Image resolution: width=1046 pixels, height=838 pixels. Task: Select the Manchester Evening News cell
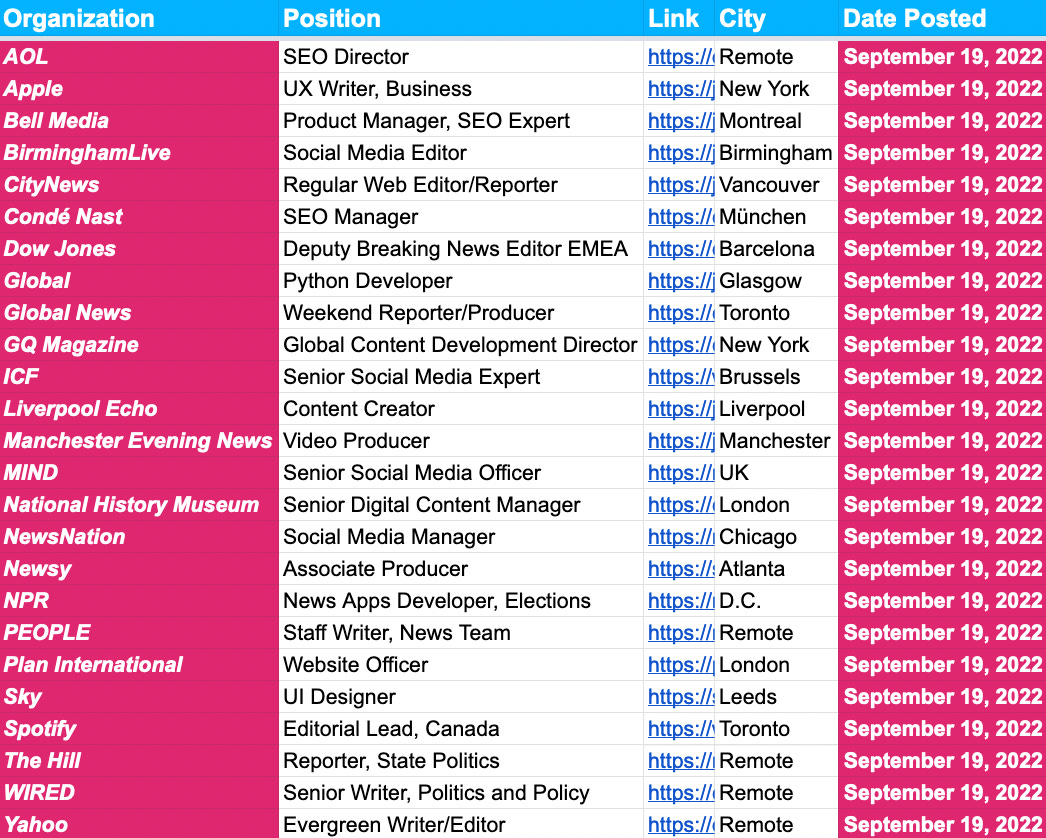click(x=139, y=441)
